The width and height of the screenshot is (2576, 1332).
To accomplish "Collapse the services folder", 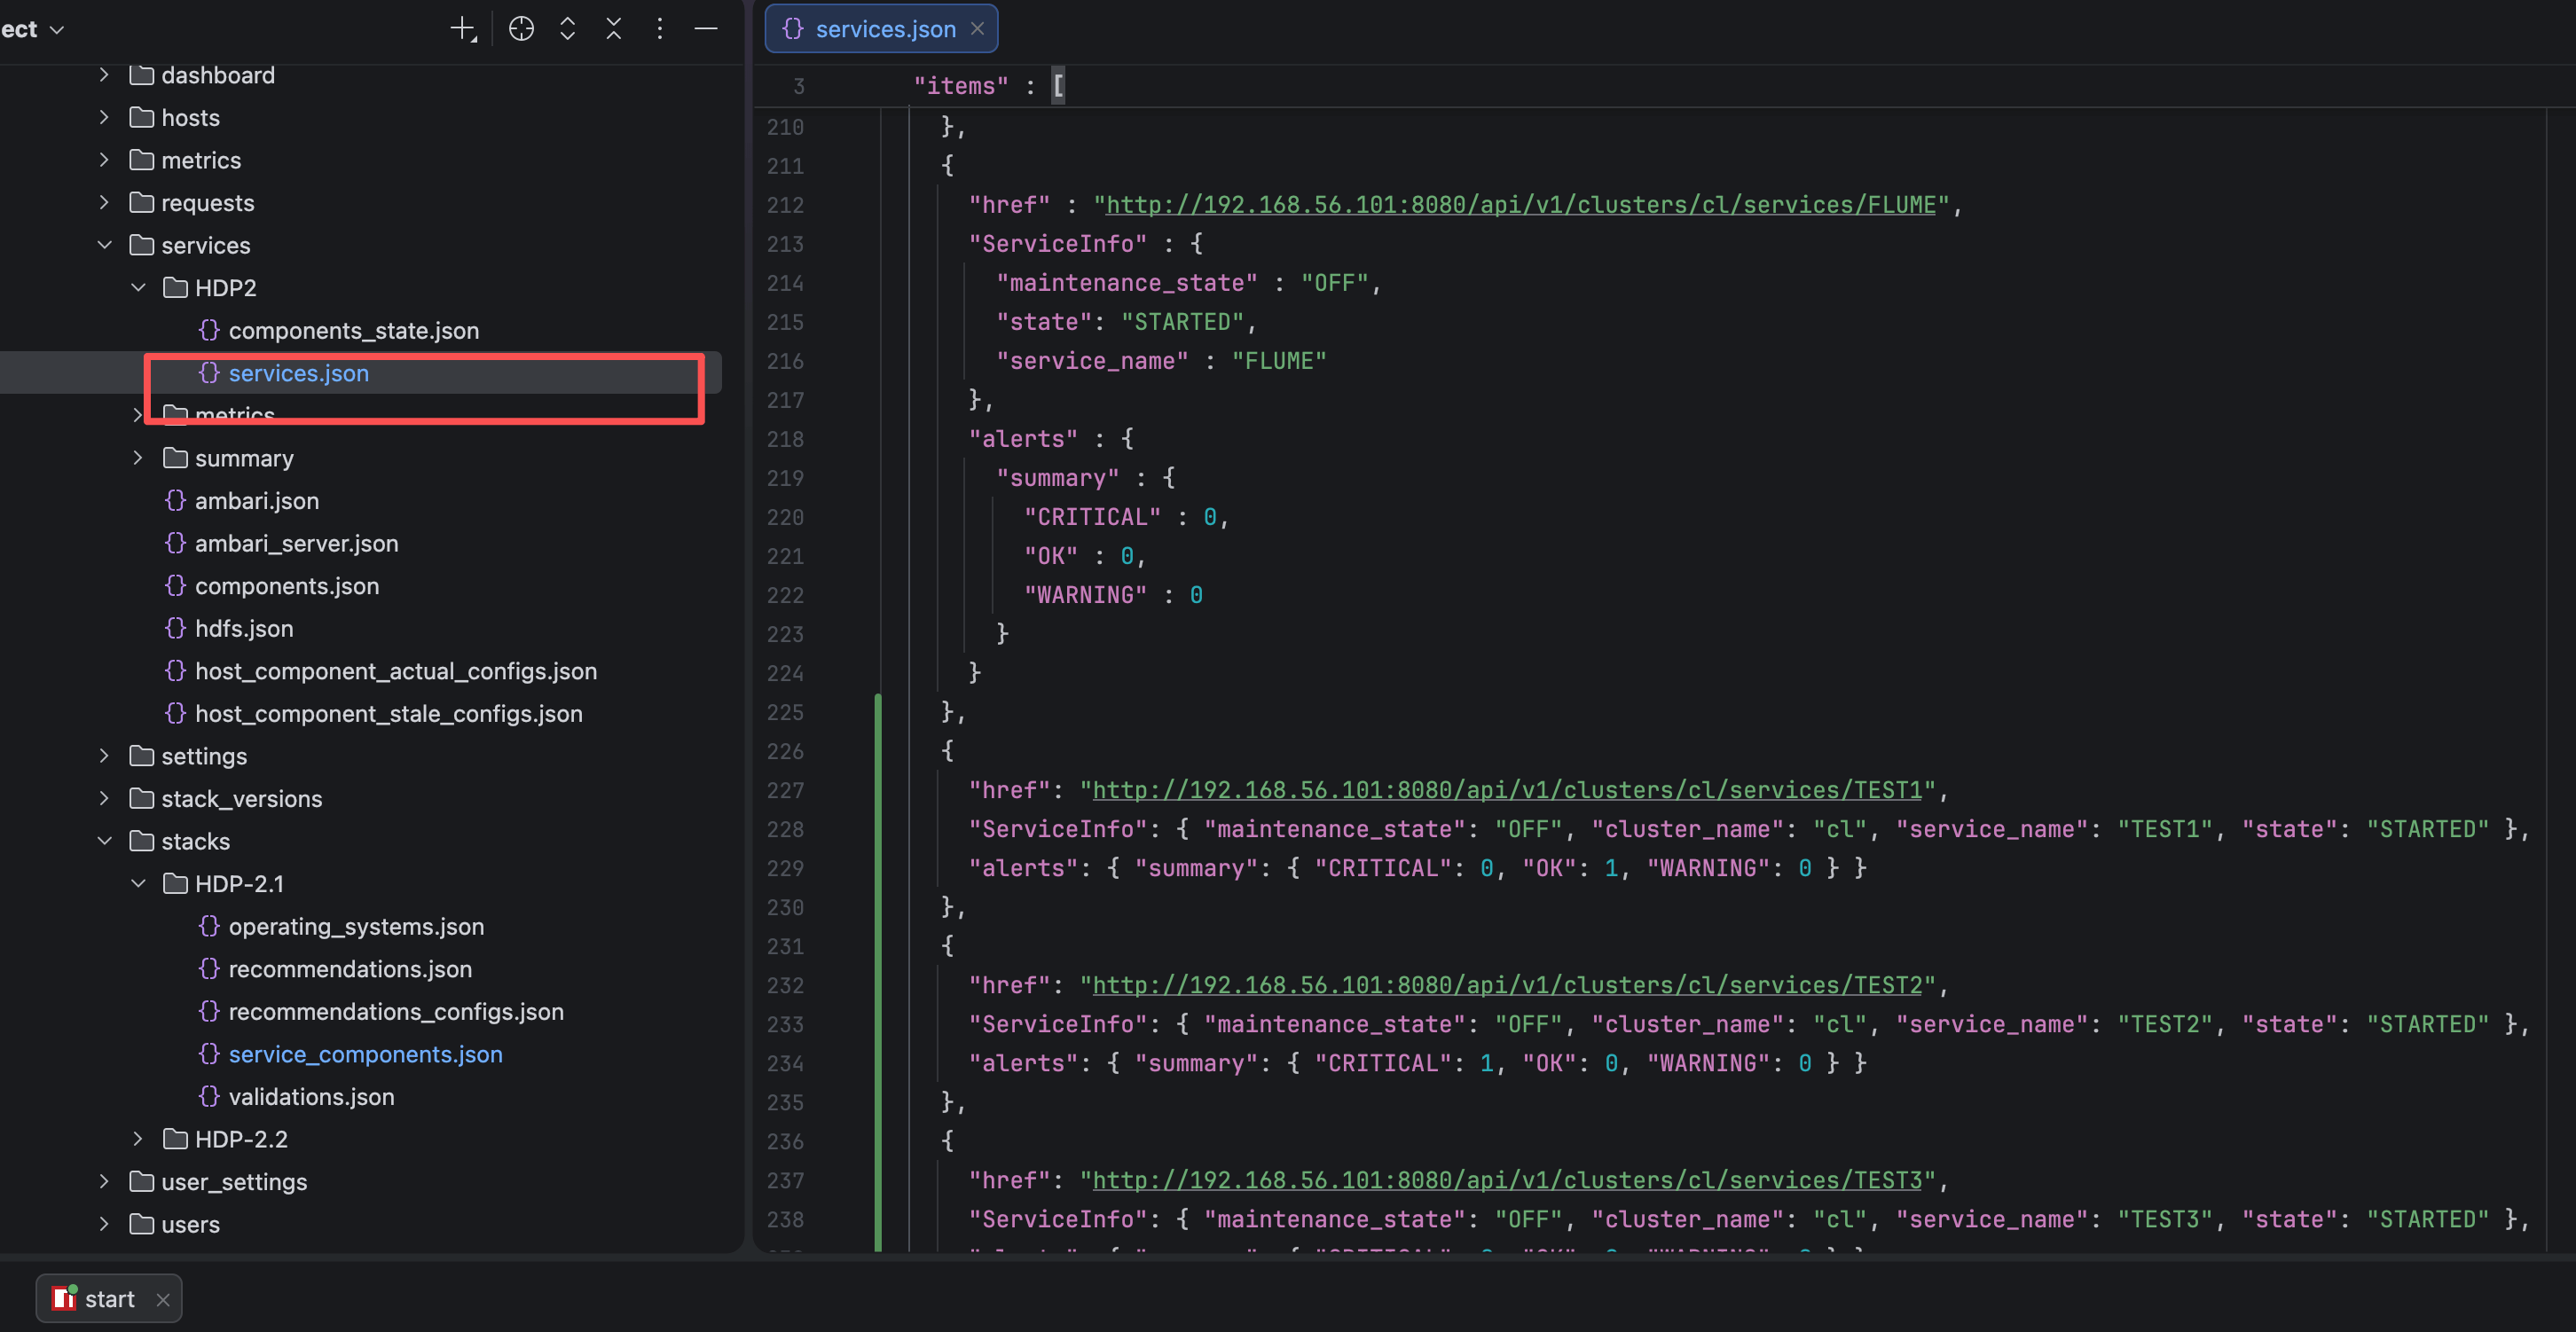I will click(104, 245).
